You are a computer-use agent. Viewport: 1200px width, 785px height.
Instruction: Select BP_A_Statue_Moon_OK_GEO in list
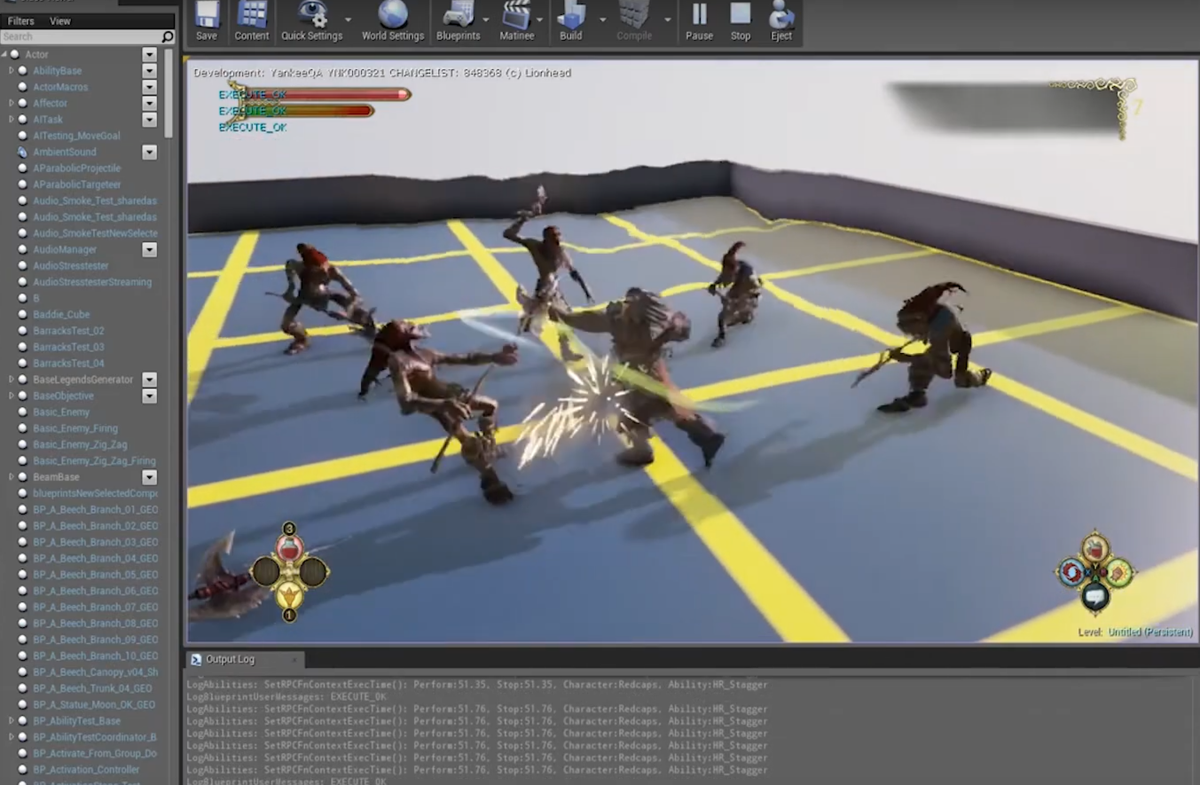pyautogui.click(x=93, y=704)
